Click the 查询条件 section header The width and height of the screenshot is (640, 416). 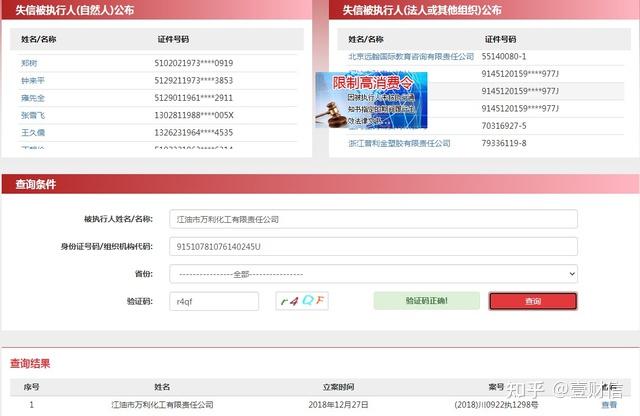tap(36, 184)
